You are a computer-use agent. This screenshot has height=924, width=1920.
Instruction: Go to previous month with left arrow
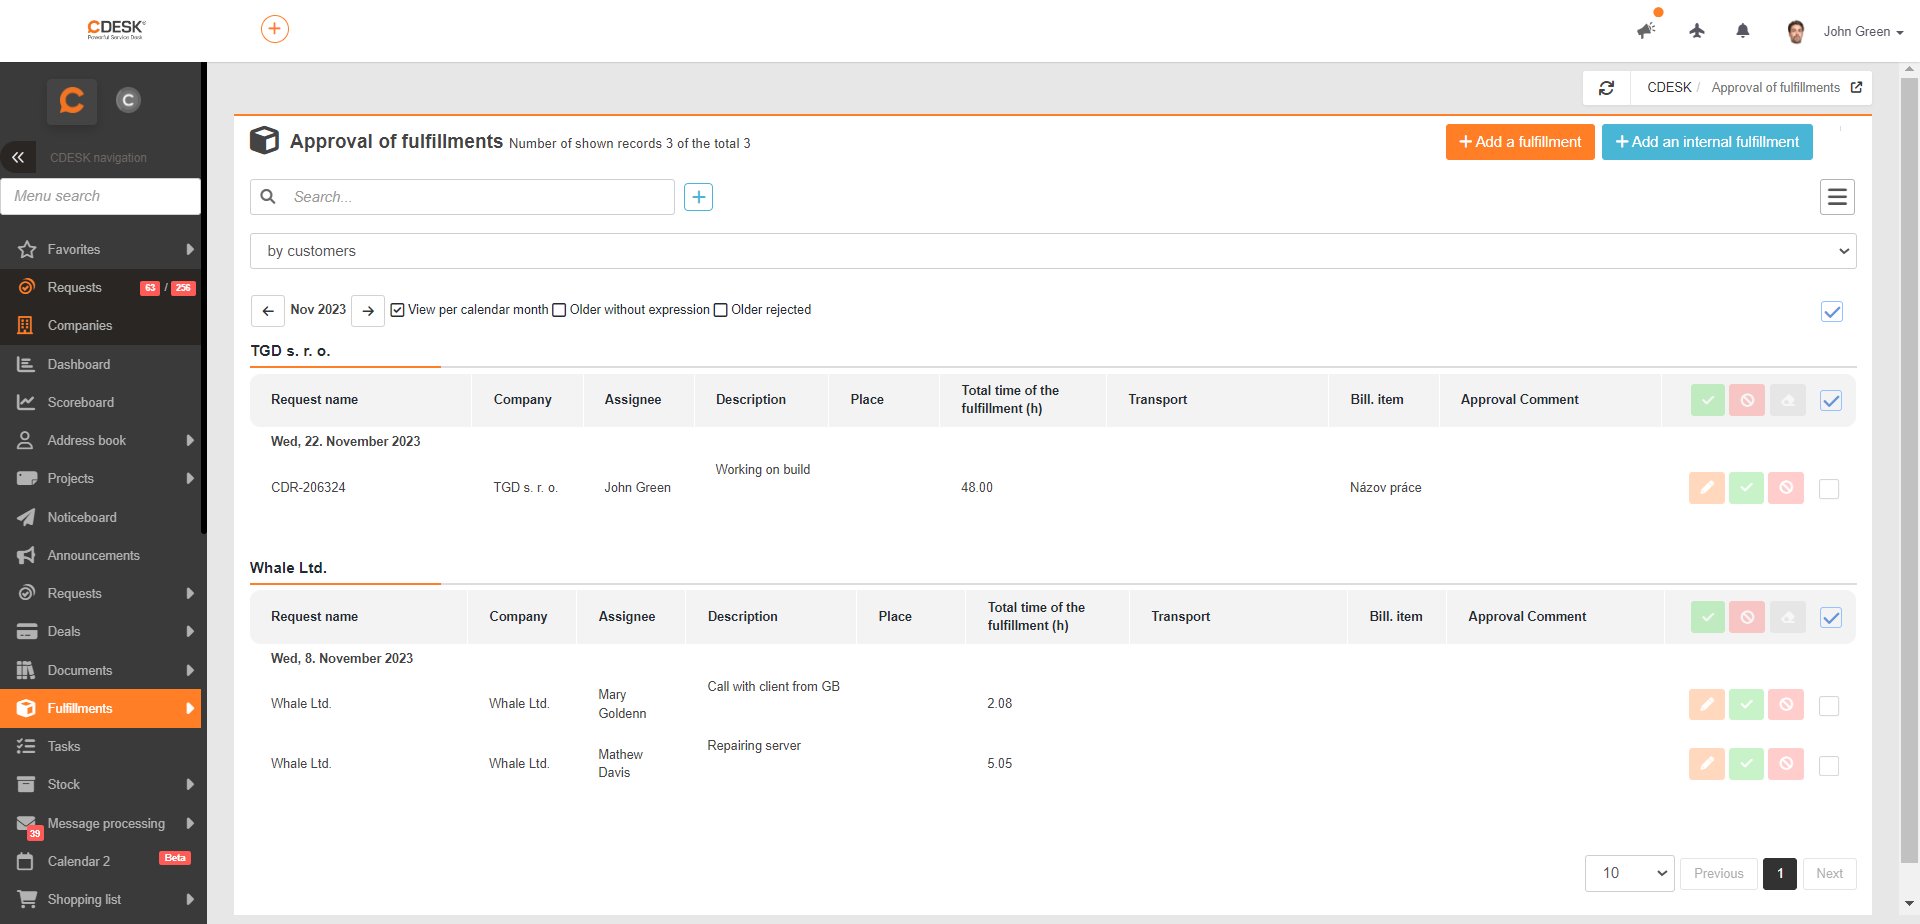click(x=268, y=311)
